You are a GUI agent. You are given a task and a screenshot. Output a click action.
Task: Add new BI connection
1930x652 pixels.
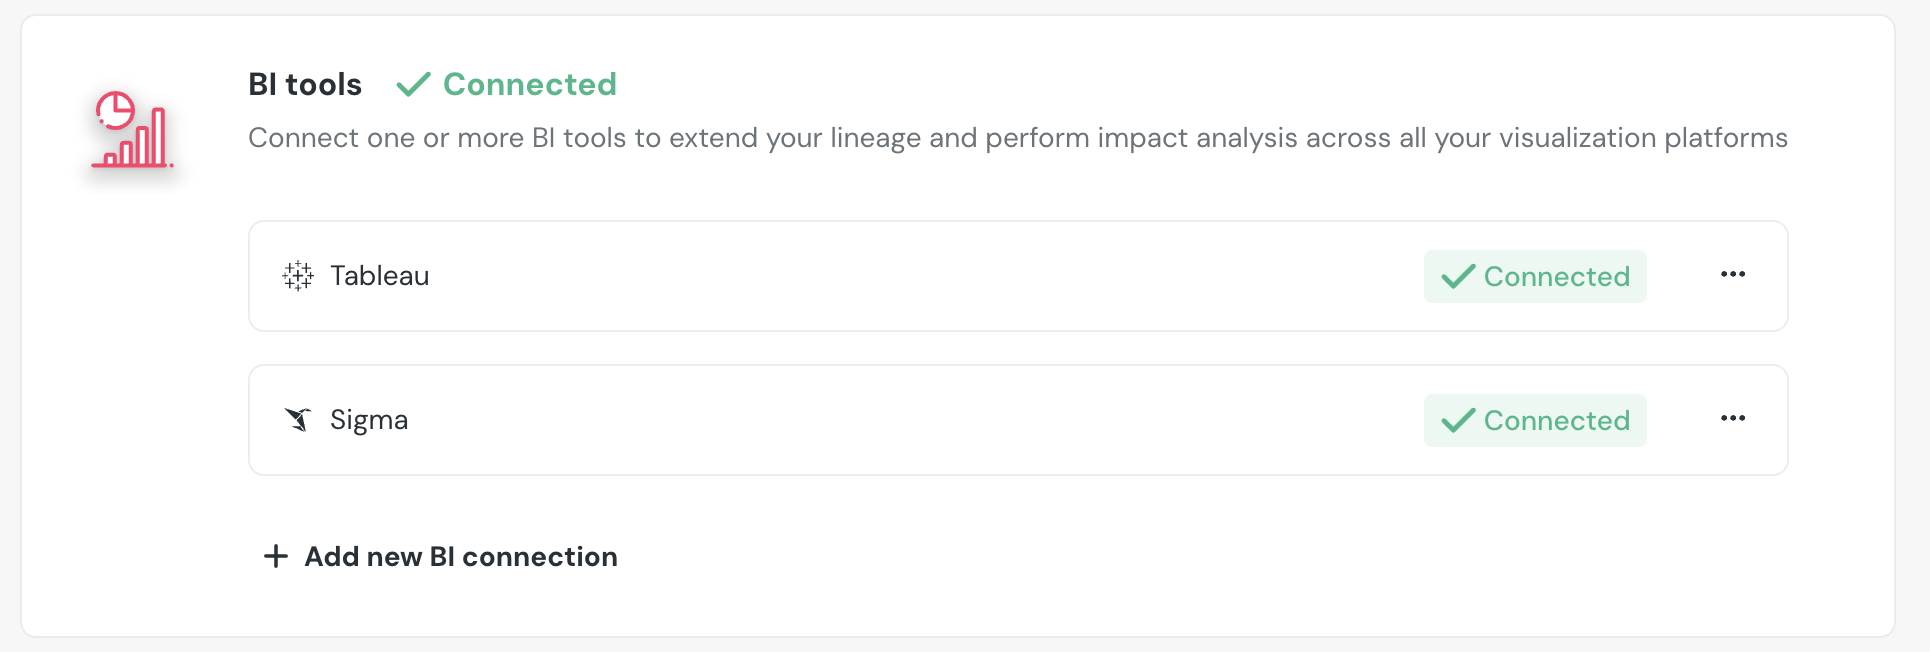tap(460, 557)
